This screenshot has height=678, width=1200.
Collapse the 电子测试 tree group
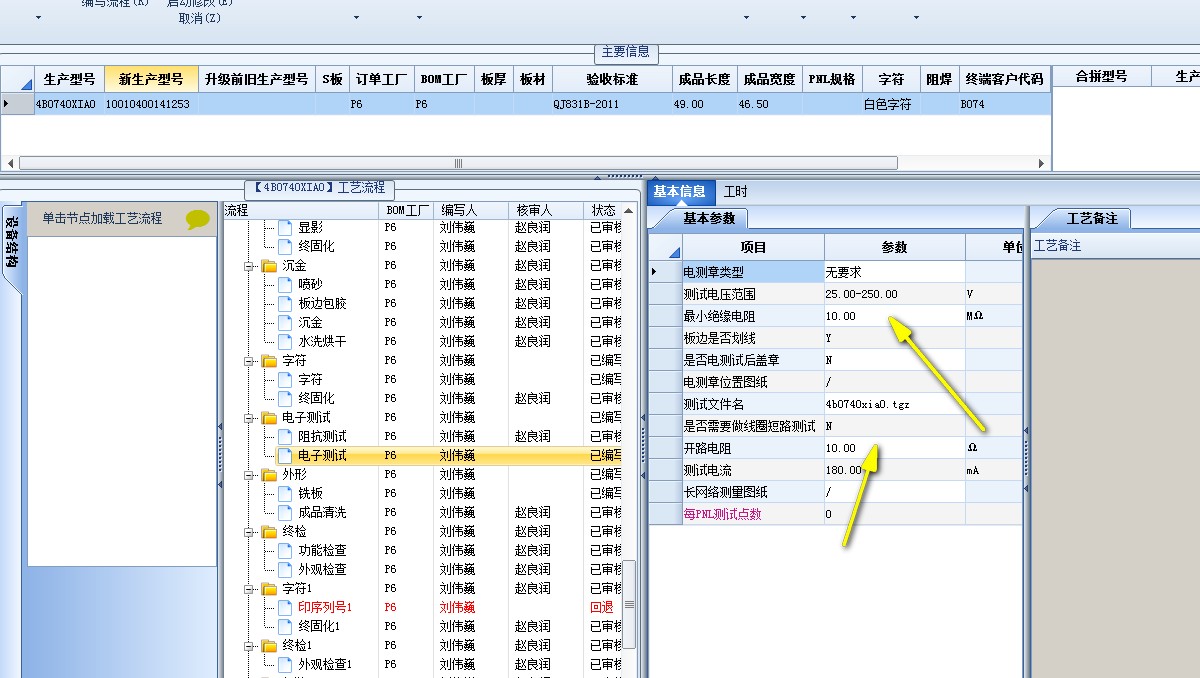click(x=249, y=418)
